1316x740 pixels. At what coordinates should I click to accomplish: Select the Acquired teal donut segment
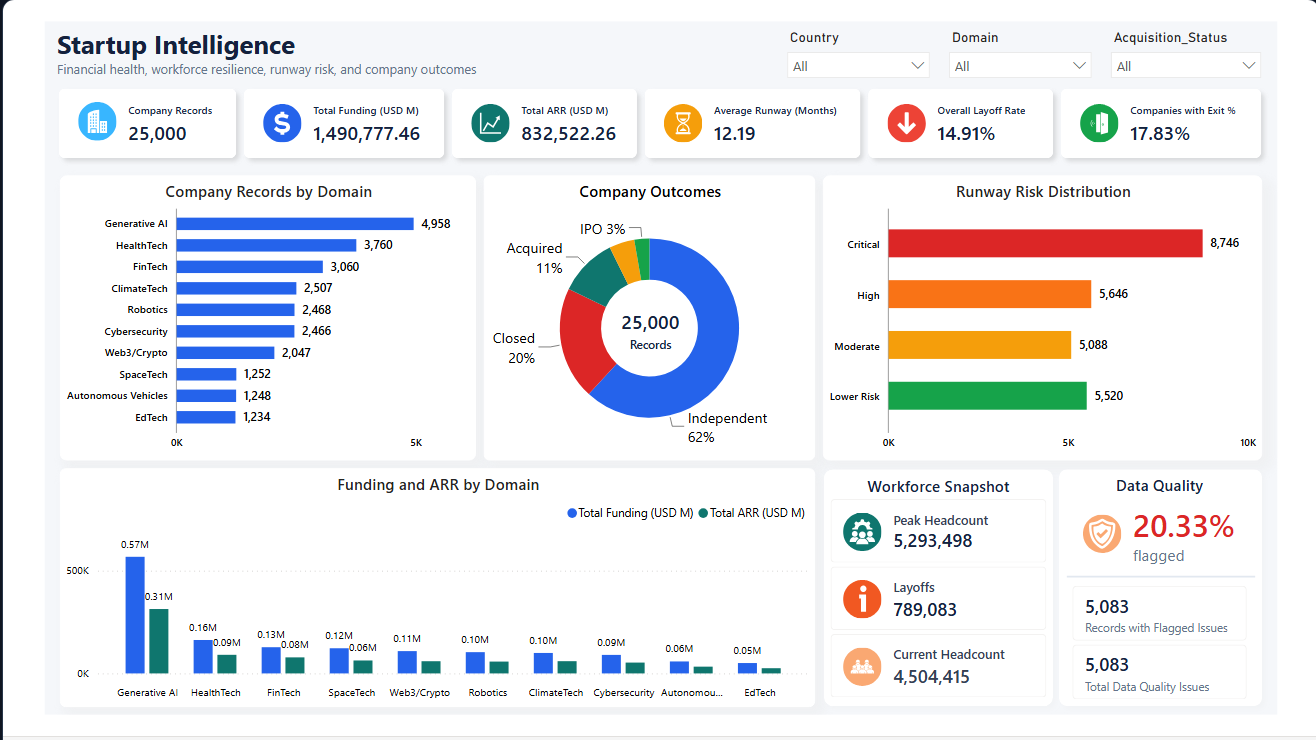click(596, 275)
